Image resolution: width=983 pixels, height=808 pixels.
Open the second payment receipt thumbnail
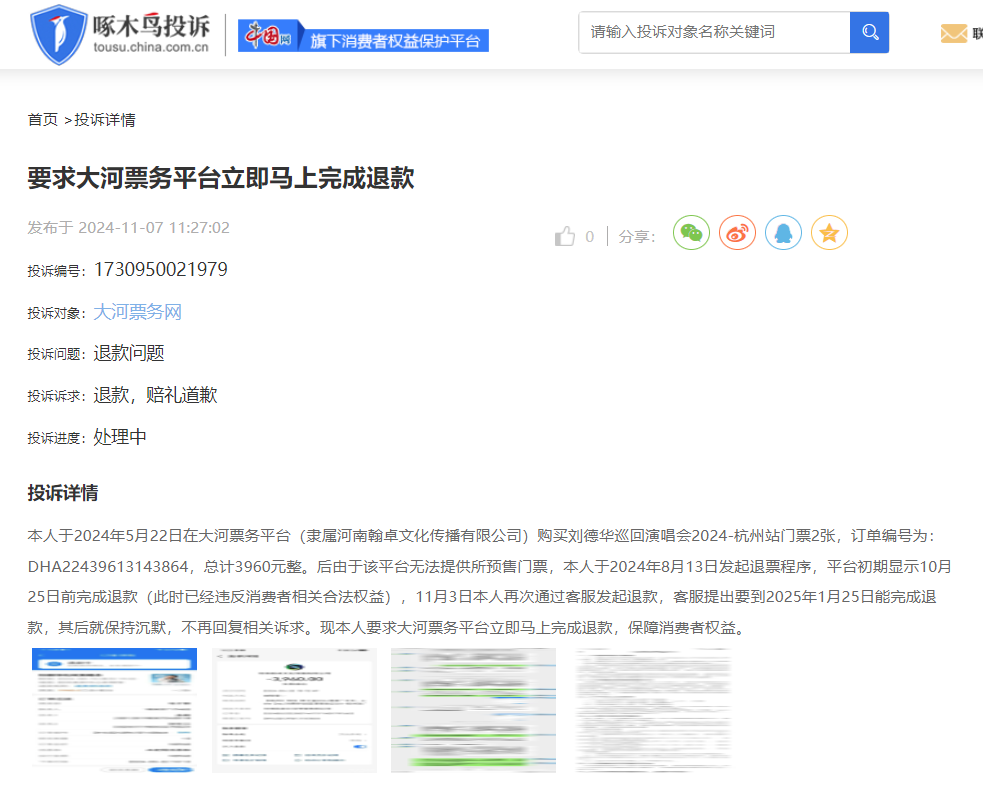click(294, 710)
